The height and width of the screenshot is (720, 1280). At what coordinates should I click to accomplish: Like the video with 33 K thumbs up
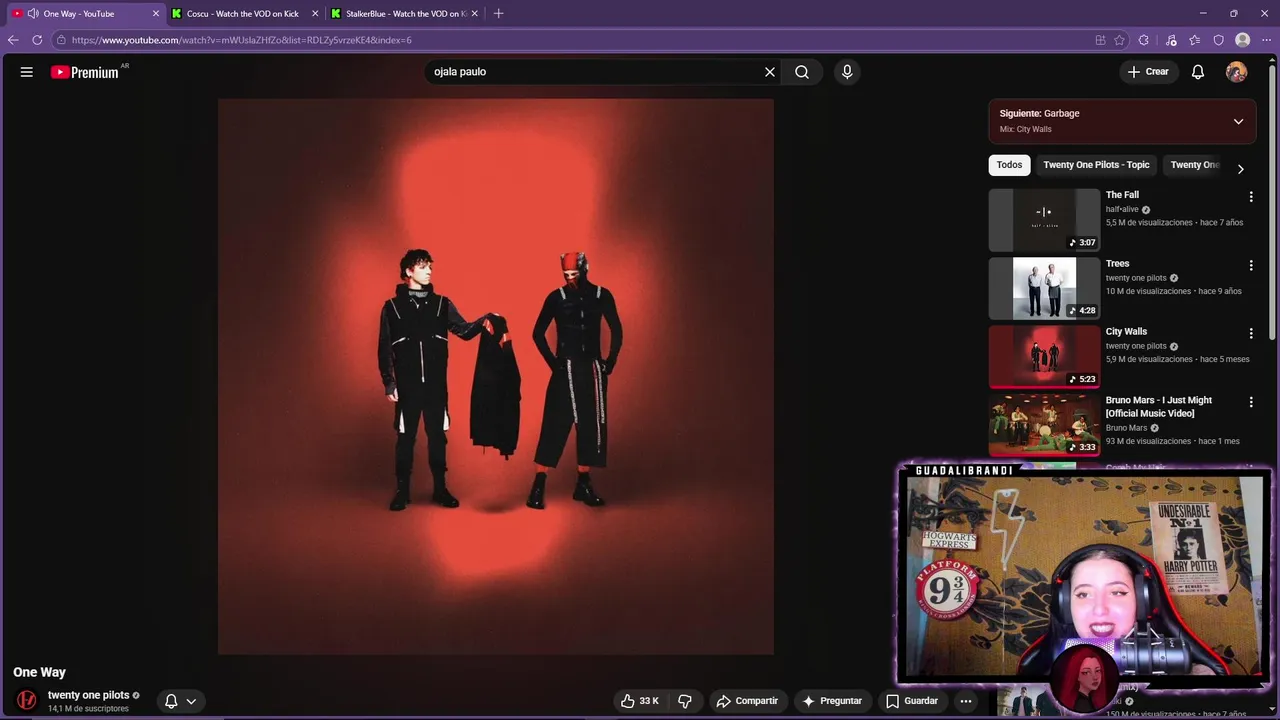[x=639, y=701]
